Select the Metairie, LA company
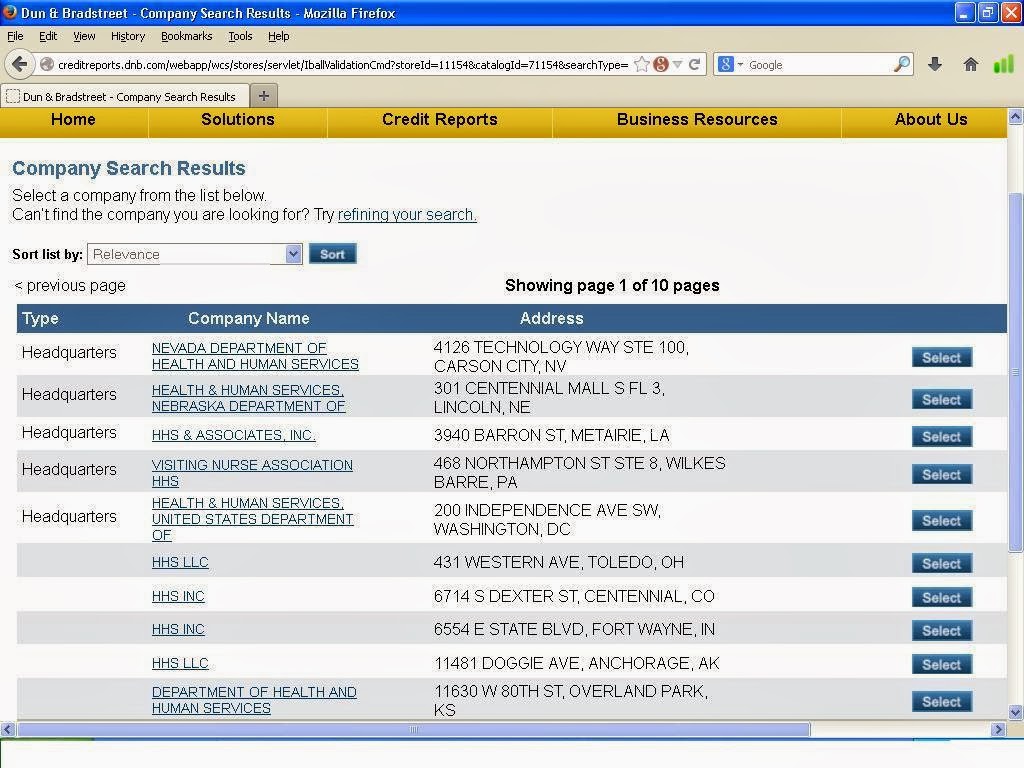The width and height of the screenshot is (1024, 768). pos(942,436)
